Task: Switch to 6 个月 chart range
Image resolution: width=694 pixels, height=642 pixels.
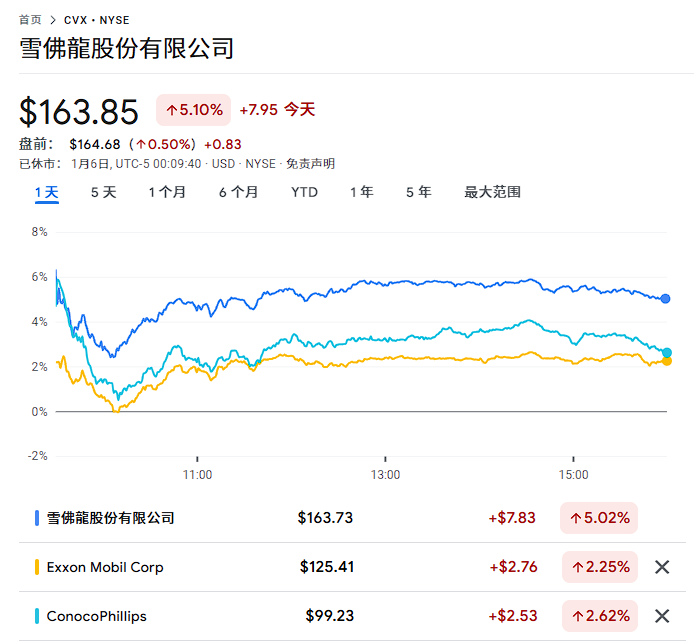Action: point(238,192)
